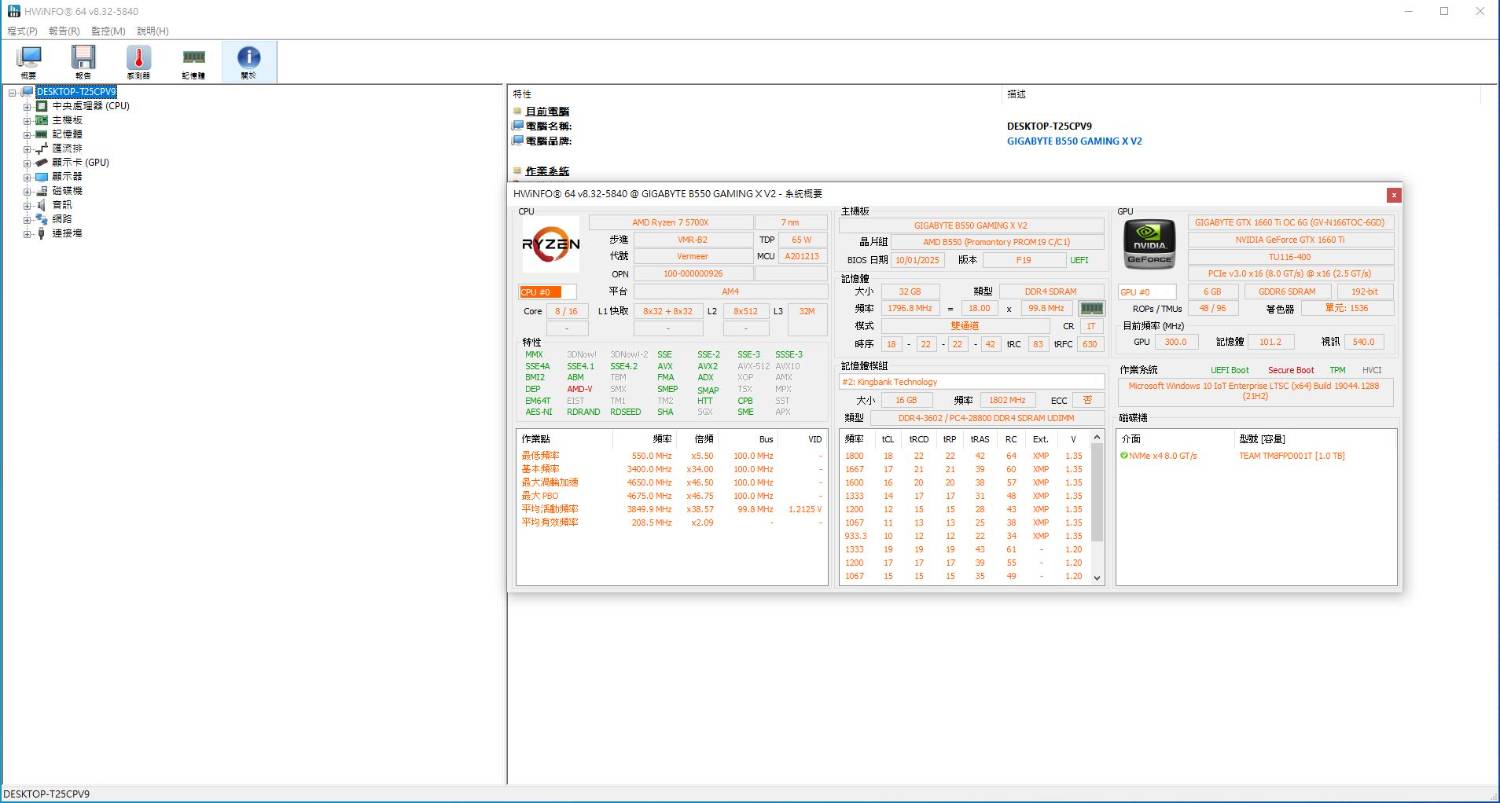Open the 監控(M) menu
Image resolution: width=1500 pixels, height=803 pixels.
(x=108, y=31)
